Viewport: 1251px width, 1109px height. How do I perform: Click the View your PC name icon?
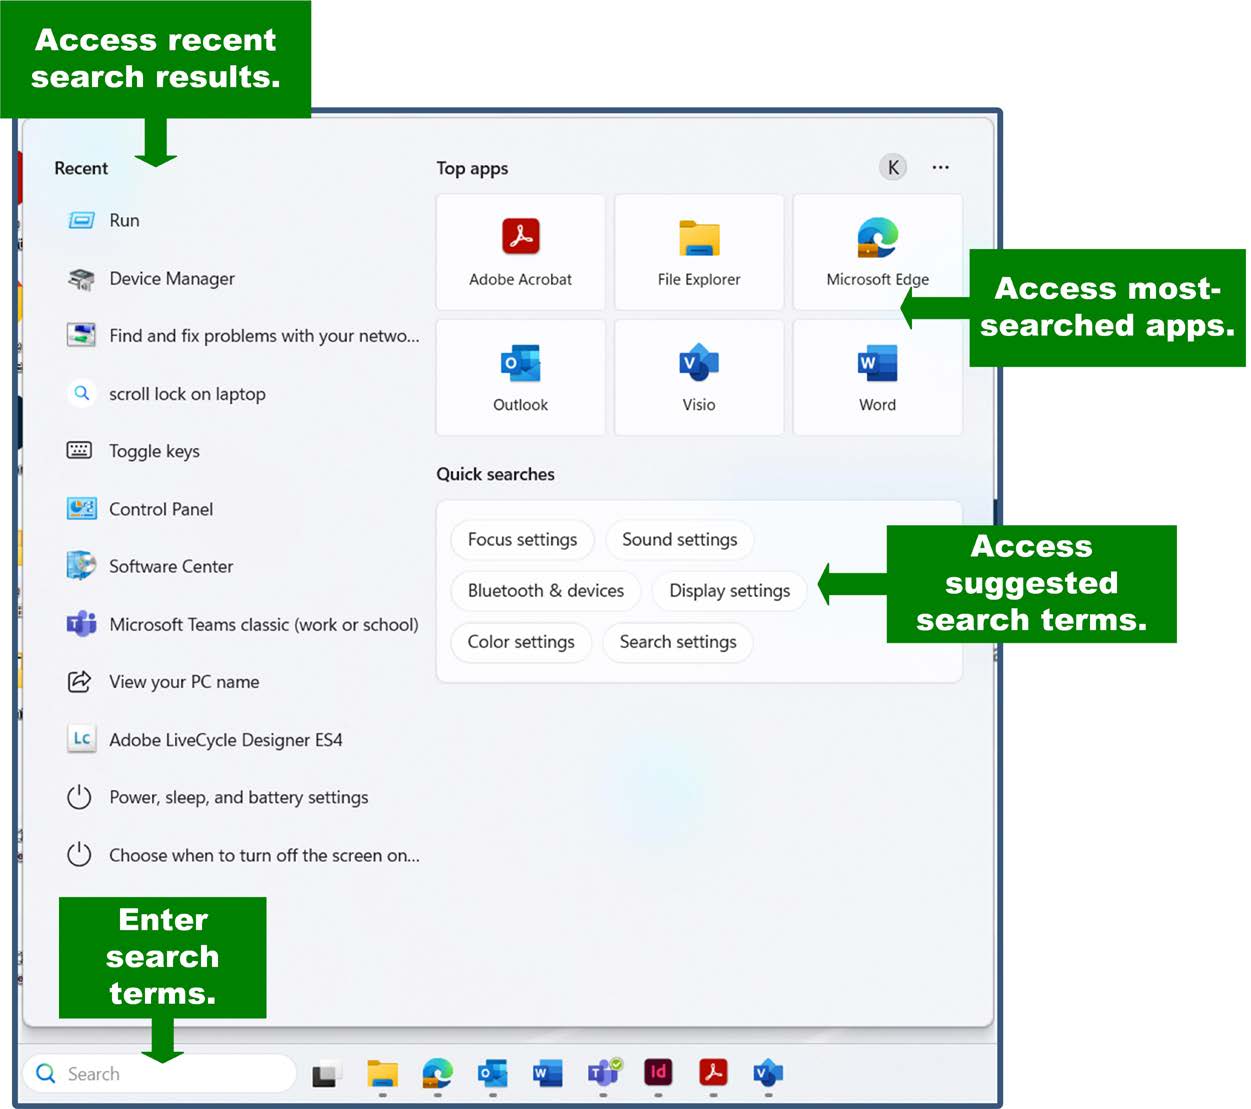[x=79, y=681]
